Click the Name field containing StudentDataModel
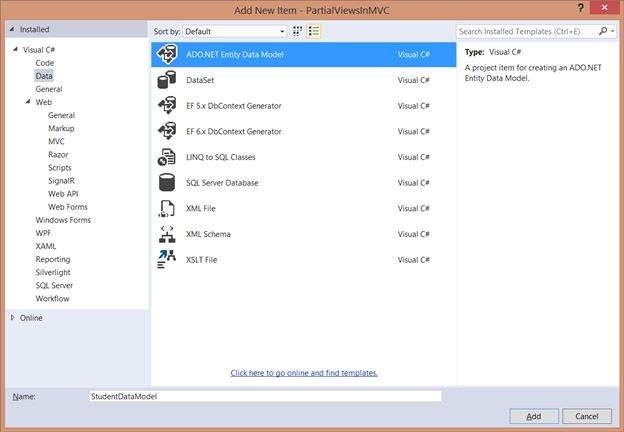The height and width of the screenshot is (432, 624). pyautogui.click(x=265, y=396)
